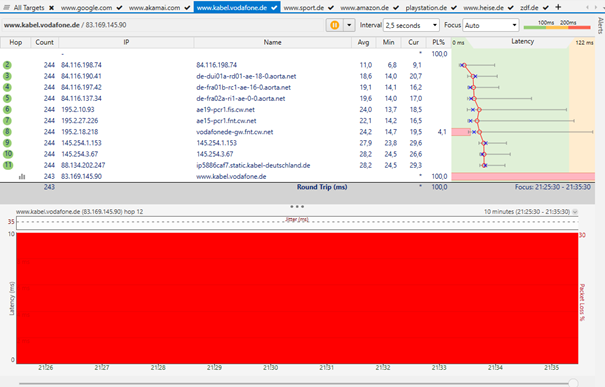Open the Alerts side panel
The image size is (605, 387).
tap(600, 25)
